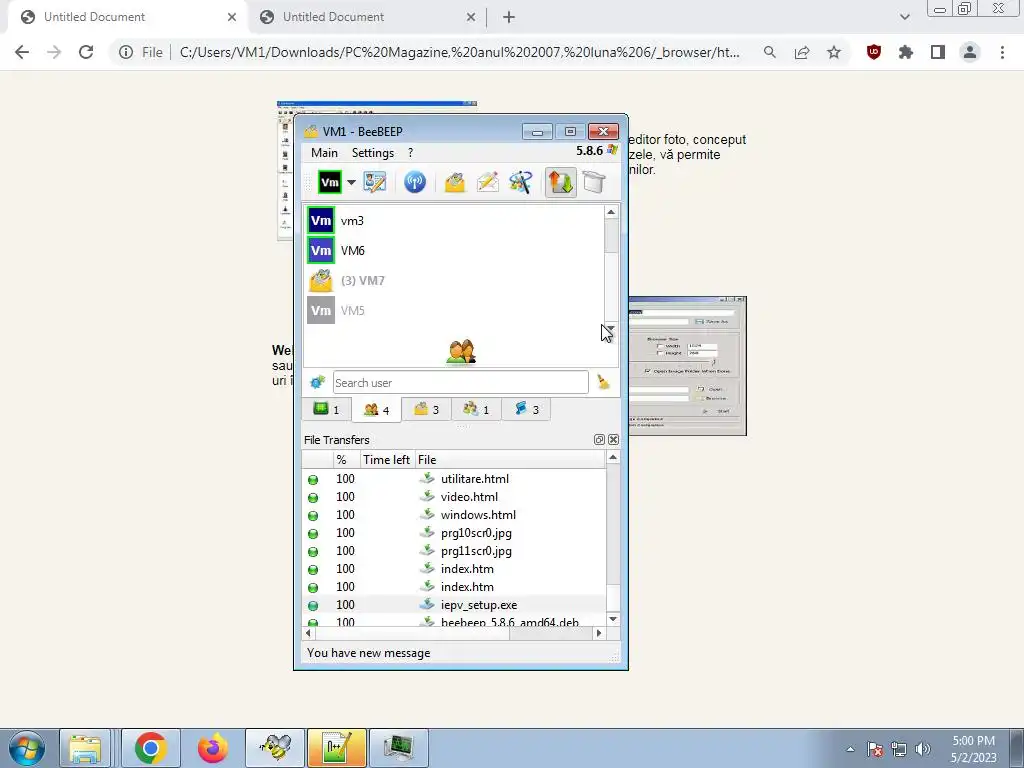Viewport: 1024px width, 768px height.
Task: Open the (3) VM7 unread conversation
Action: 453,280
